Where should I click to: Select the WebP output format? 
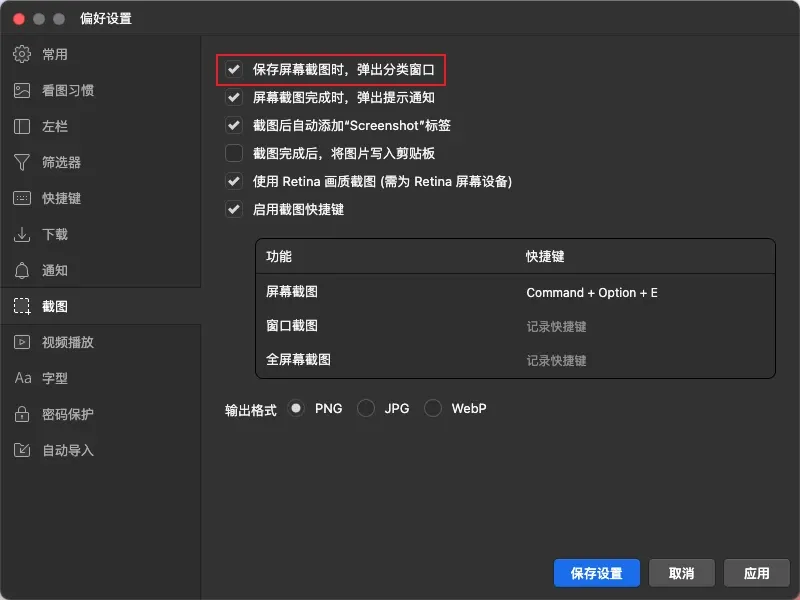click(433, 408)
